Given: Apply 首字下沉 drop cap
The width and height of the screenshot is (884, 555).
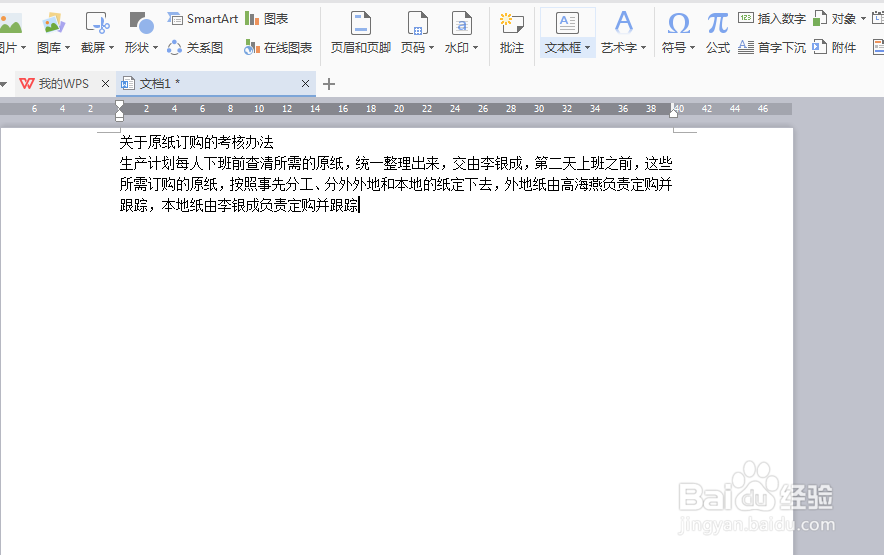Looking at the screenshot, I should (x=772, y=47).
